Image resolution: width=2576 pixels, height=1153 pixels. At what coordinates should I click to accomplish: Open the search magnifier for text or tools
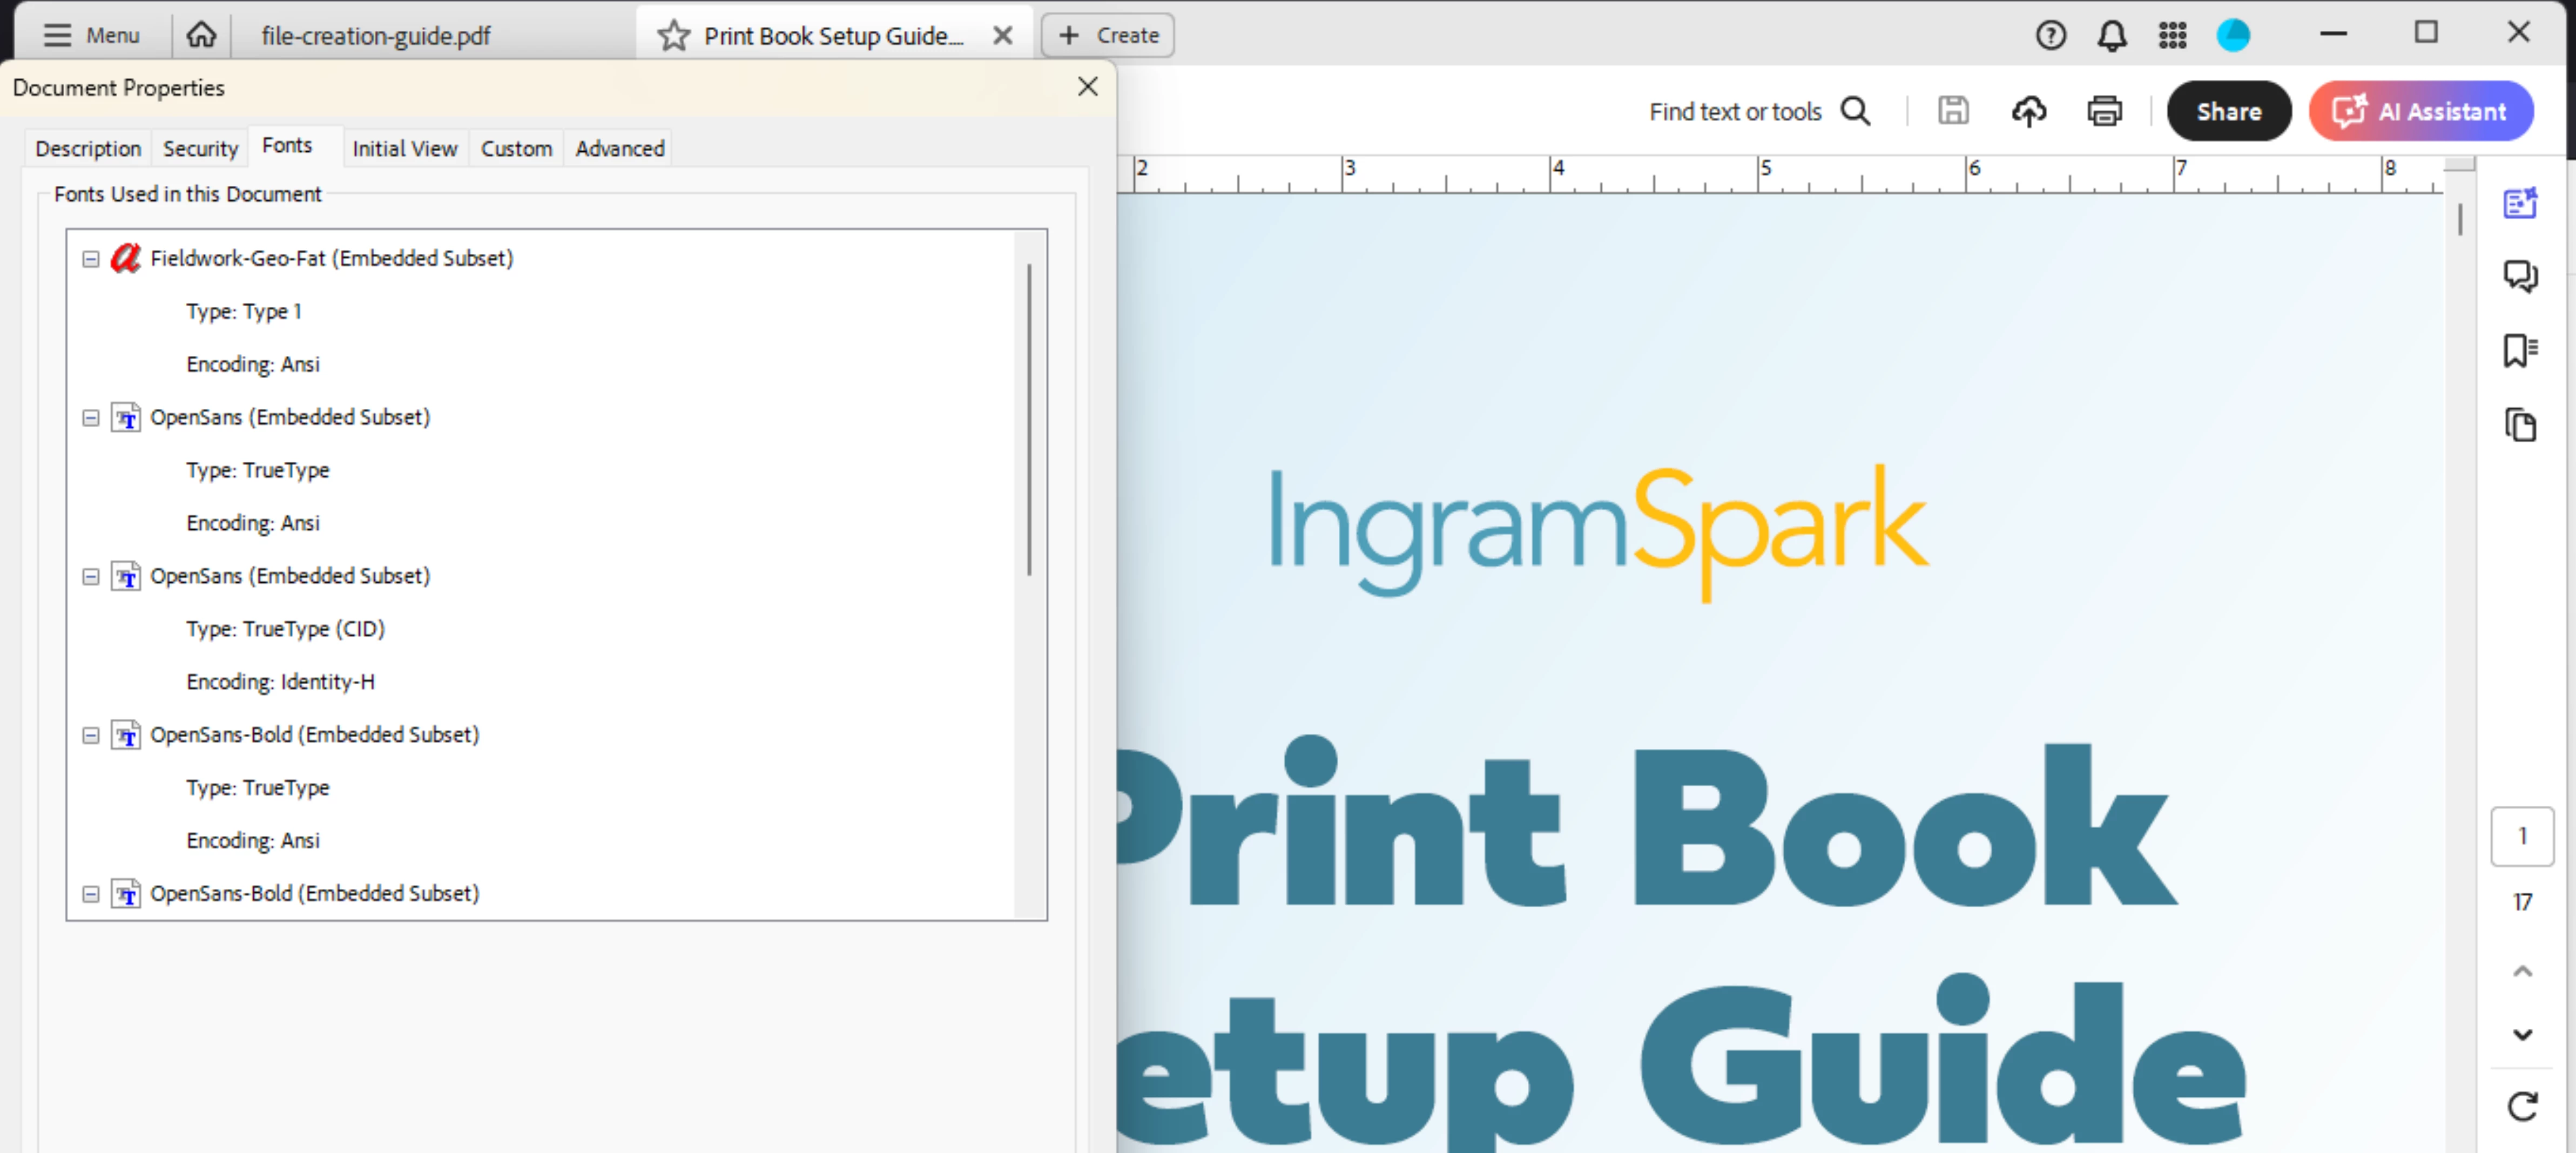[x=1855, y=111]
